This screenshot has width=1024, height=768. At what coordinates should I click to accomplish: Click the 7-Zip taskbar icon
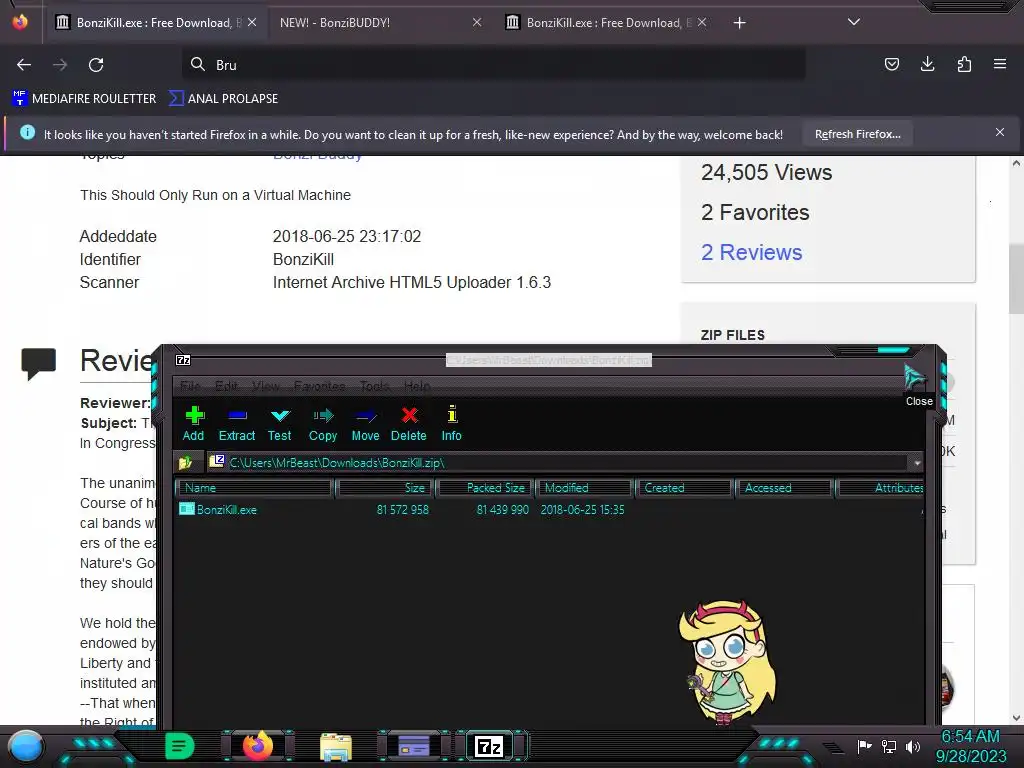[489, 746]
